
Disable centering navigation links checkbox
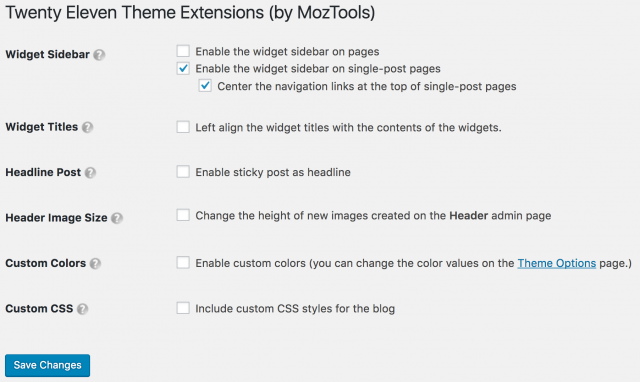[x=205, y=86]
